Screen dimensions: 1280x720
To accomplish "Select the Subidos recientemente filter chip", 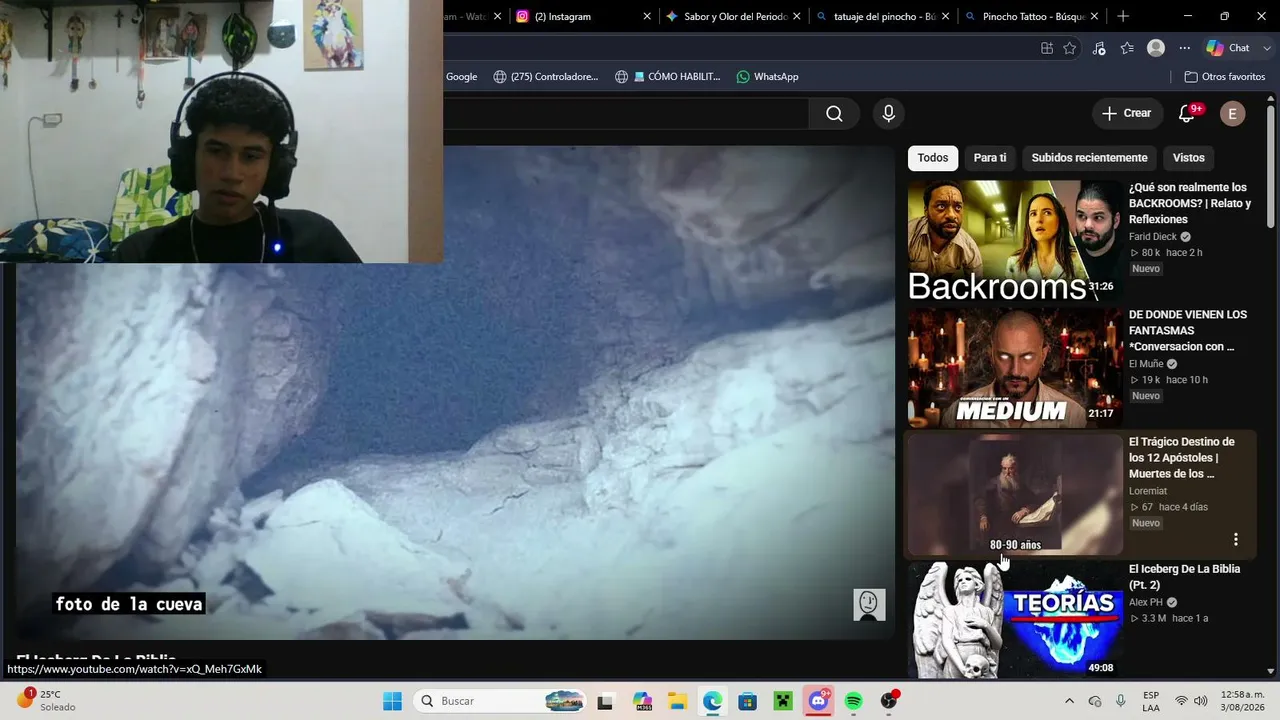I will click(x=1089, y=158).
